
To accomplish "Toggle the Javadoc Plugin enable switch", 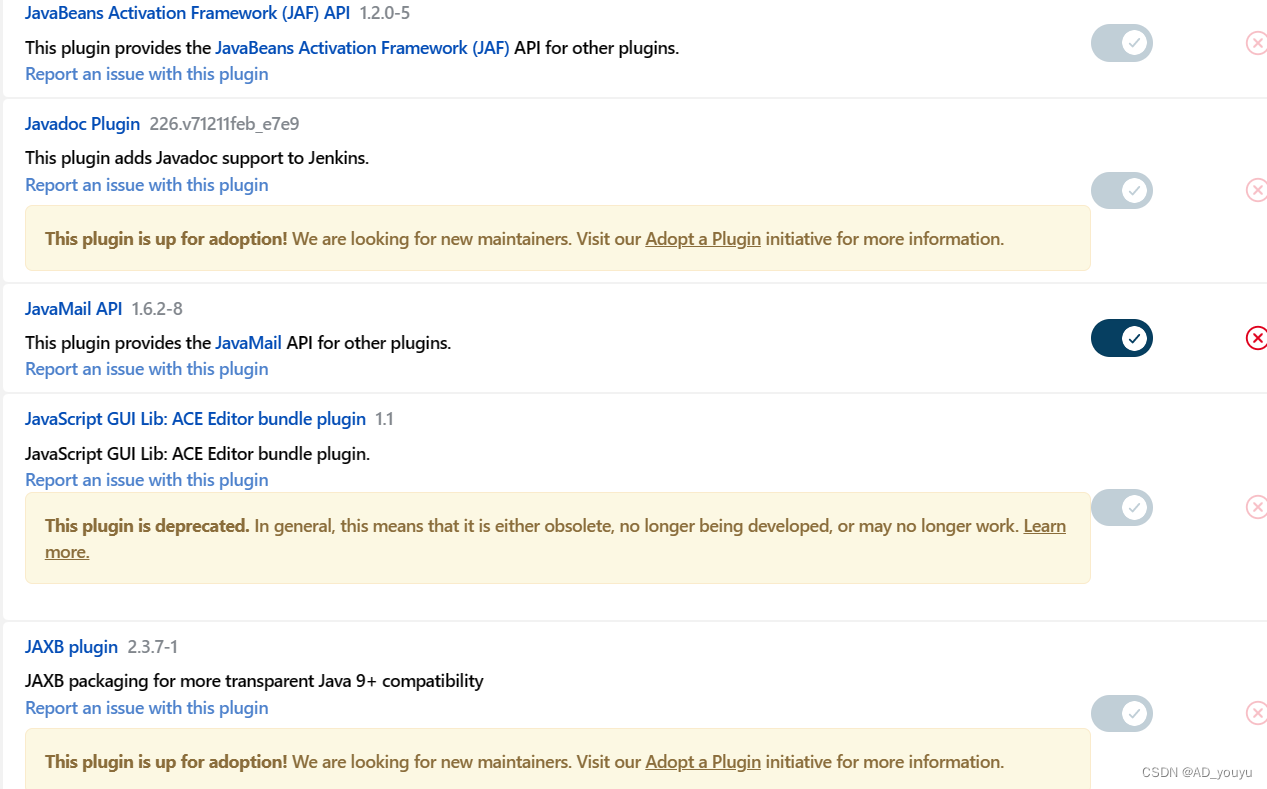I will point(1121,190).
